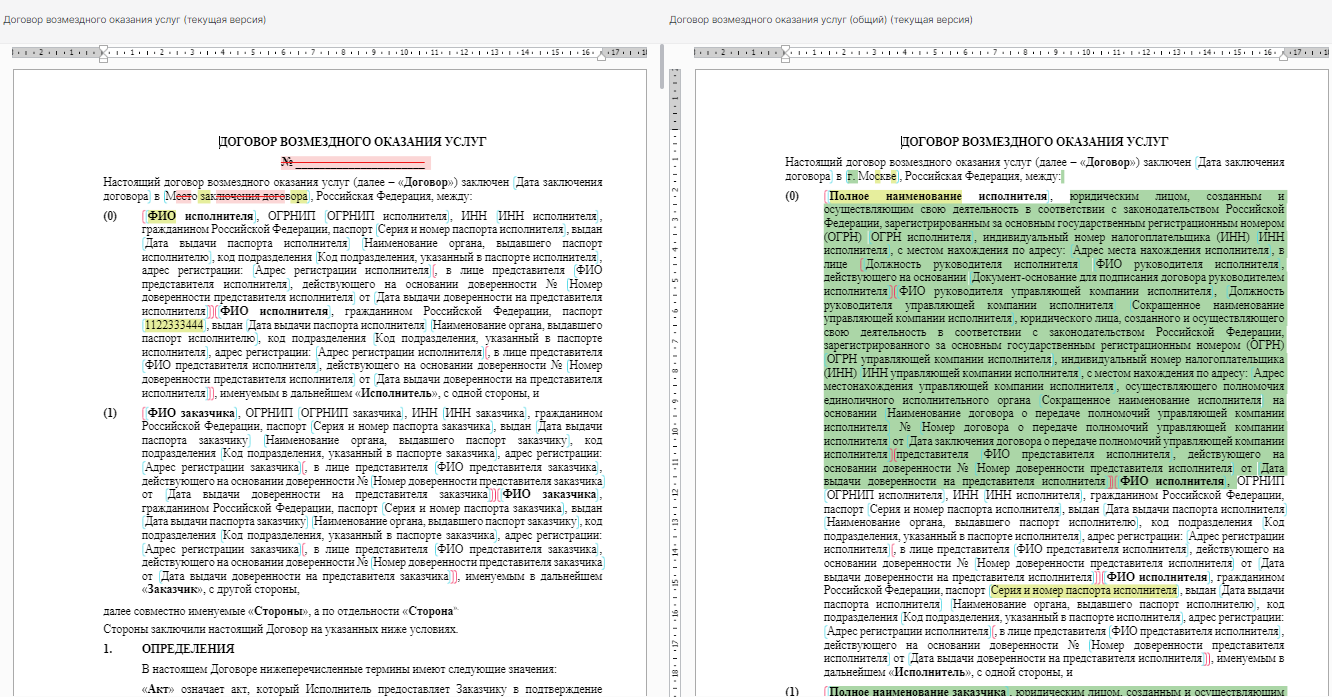Click the bold term «Акт» in left document
This screenshot has width=1332, height=697.
(x=160, y=689)
